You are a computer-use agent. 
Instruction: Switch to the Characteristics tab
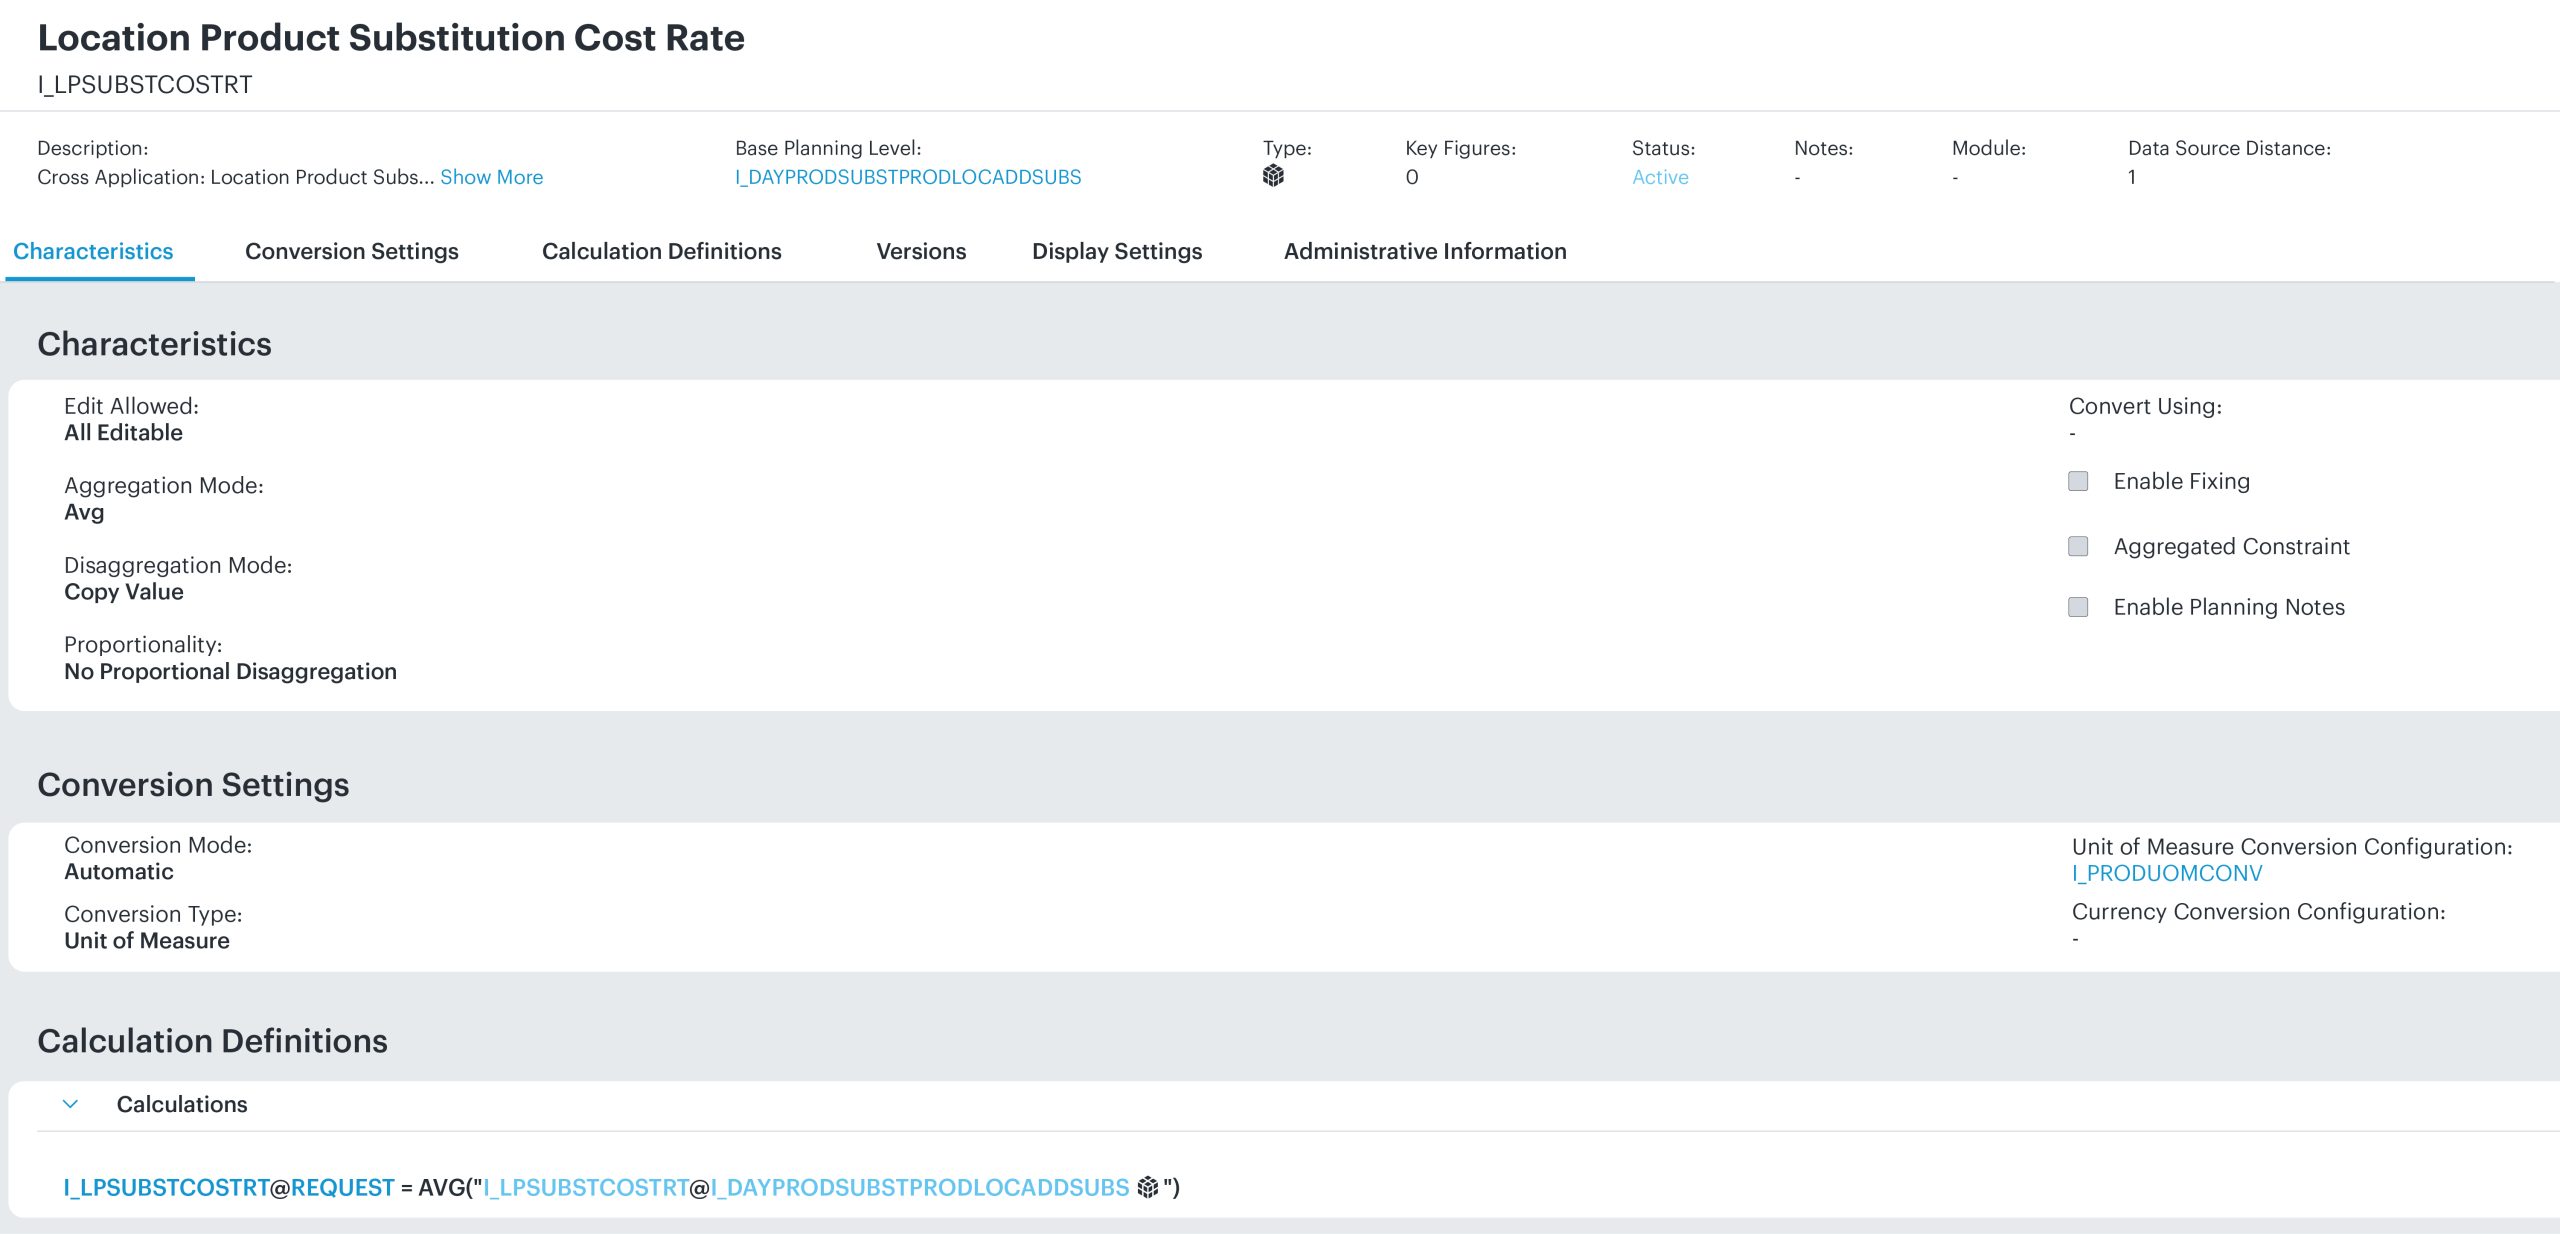tap(93, 251)
